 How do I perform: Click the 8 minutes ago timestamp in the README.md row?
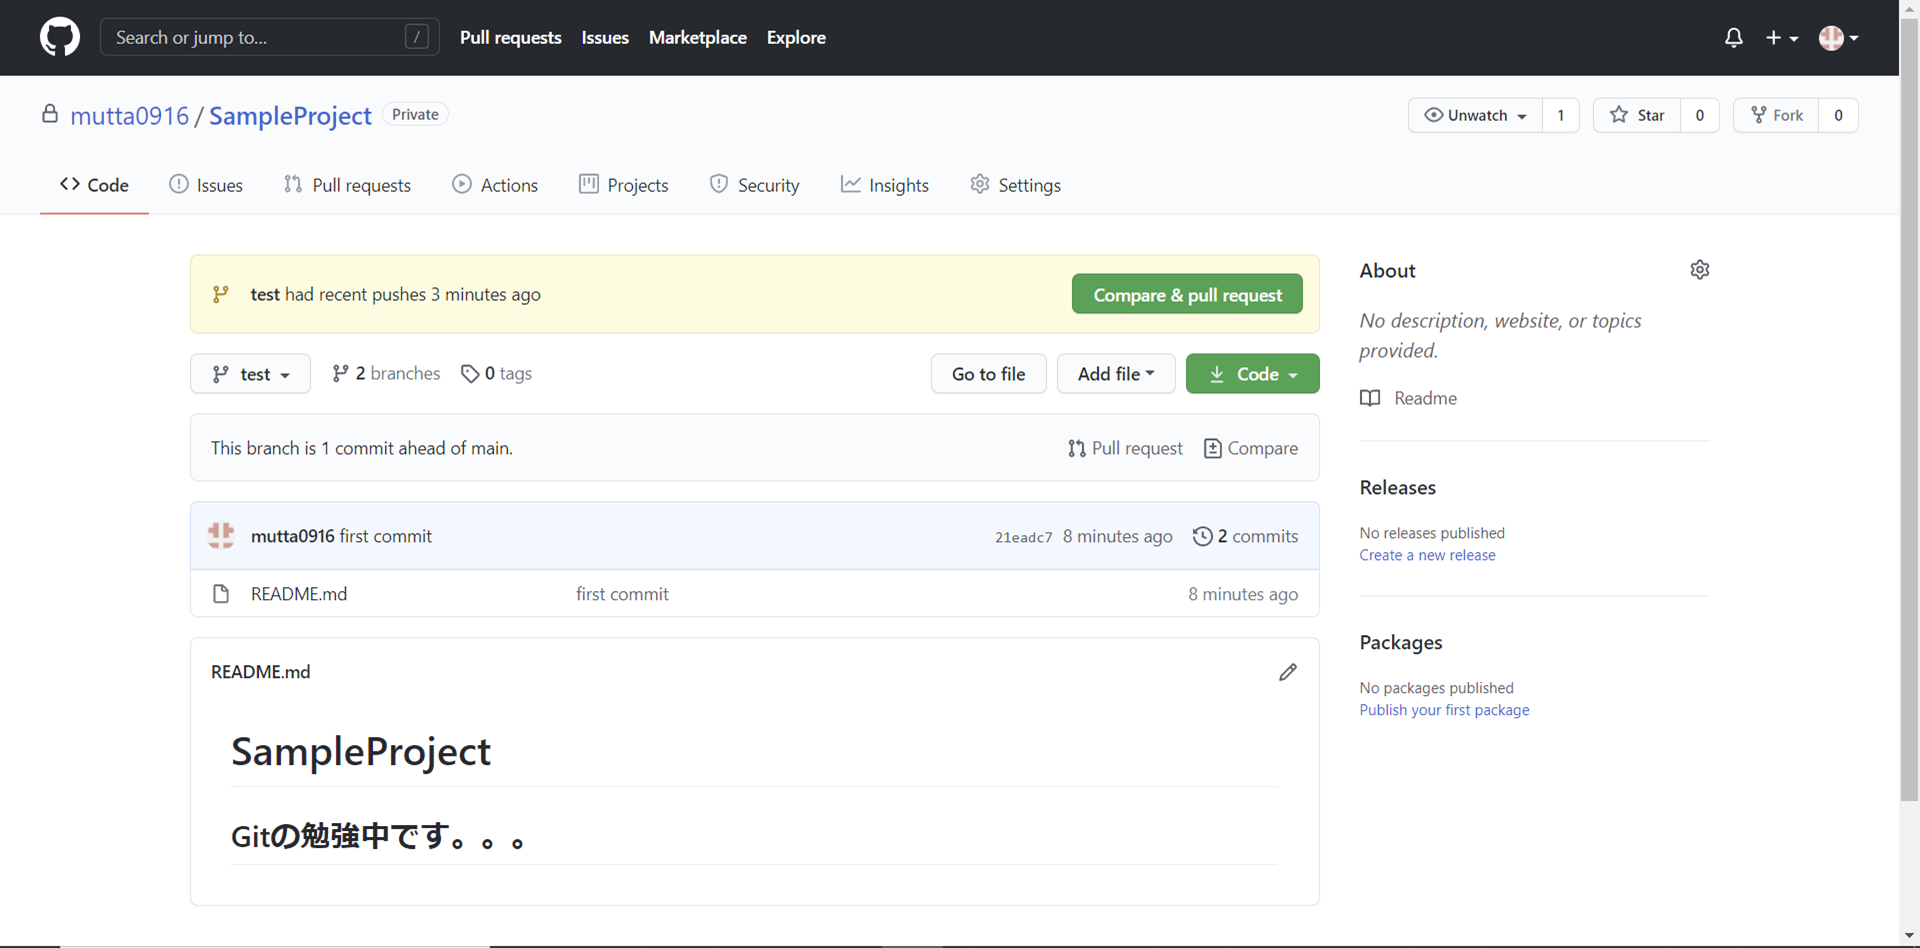click(x=1243, y=594)
